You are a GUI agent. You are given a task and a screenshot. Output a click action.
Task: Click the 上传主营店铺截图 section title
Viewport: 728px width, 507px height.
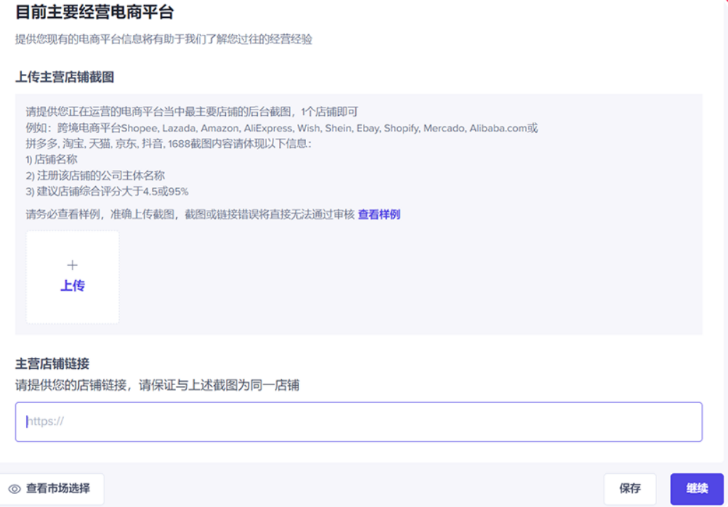coord(65,77)
